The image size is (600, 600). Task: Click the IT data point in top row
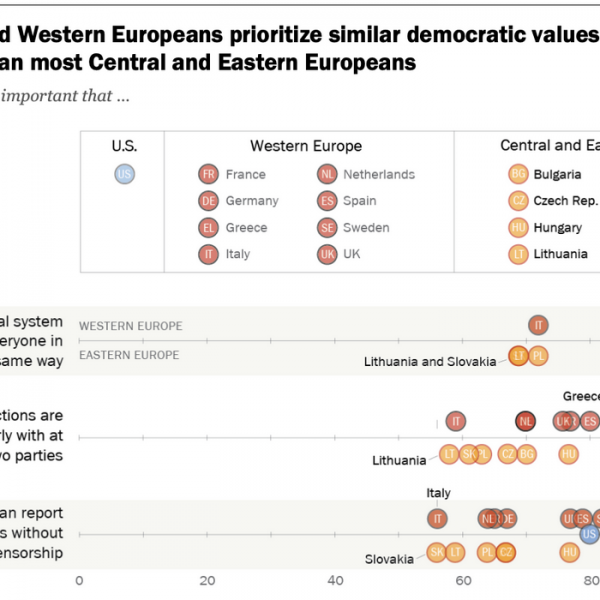point(539,324)
